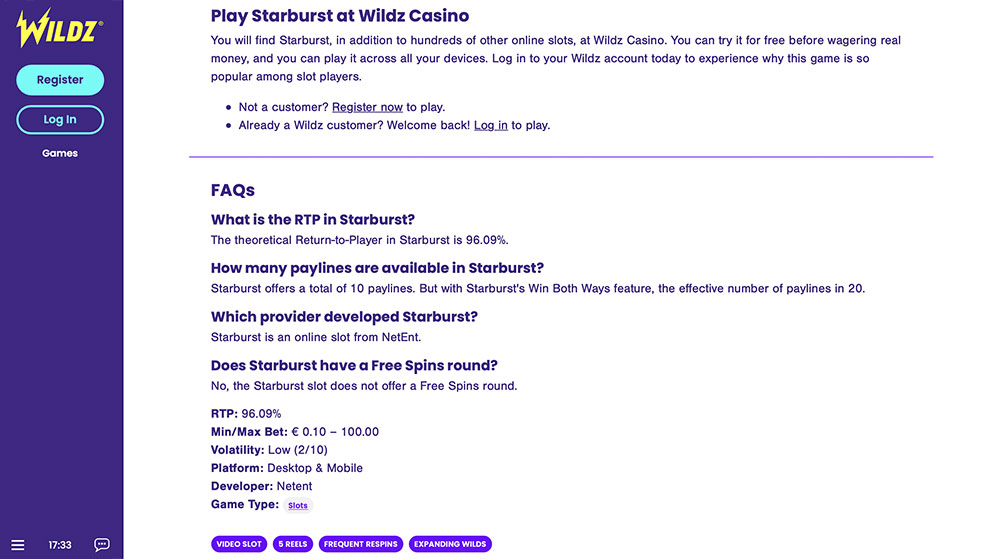Open the Games menu item
The image size is (994, 559).
tap(60, 153)
